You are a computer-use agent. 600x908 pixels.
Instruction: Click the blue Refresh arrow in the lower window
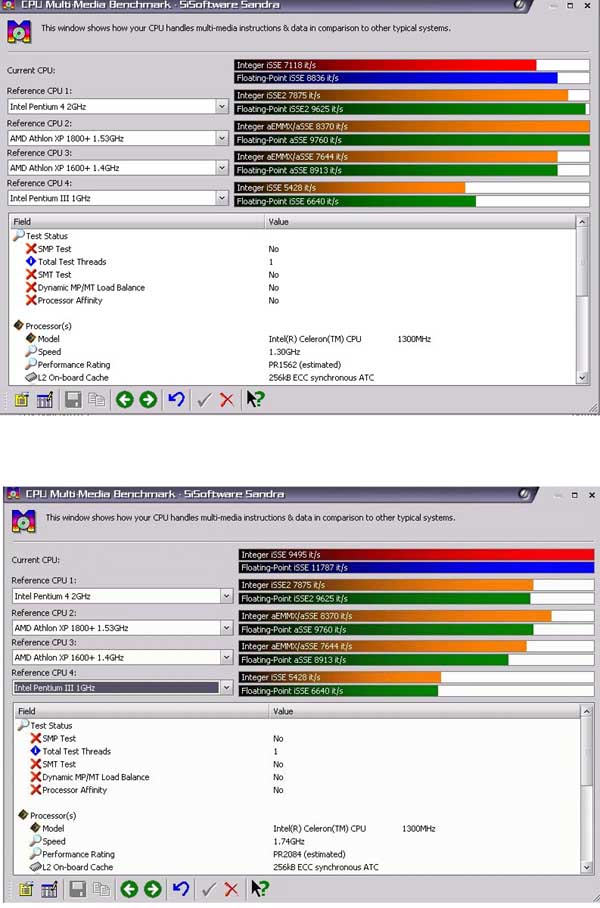pyautogui.click(x=181, y=889)
